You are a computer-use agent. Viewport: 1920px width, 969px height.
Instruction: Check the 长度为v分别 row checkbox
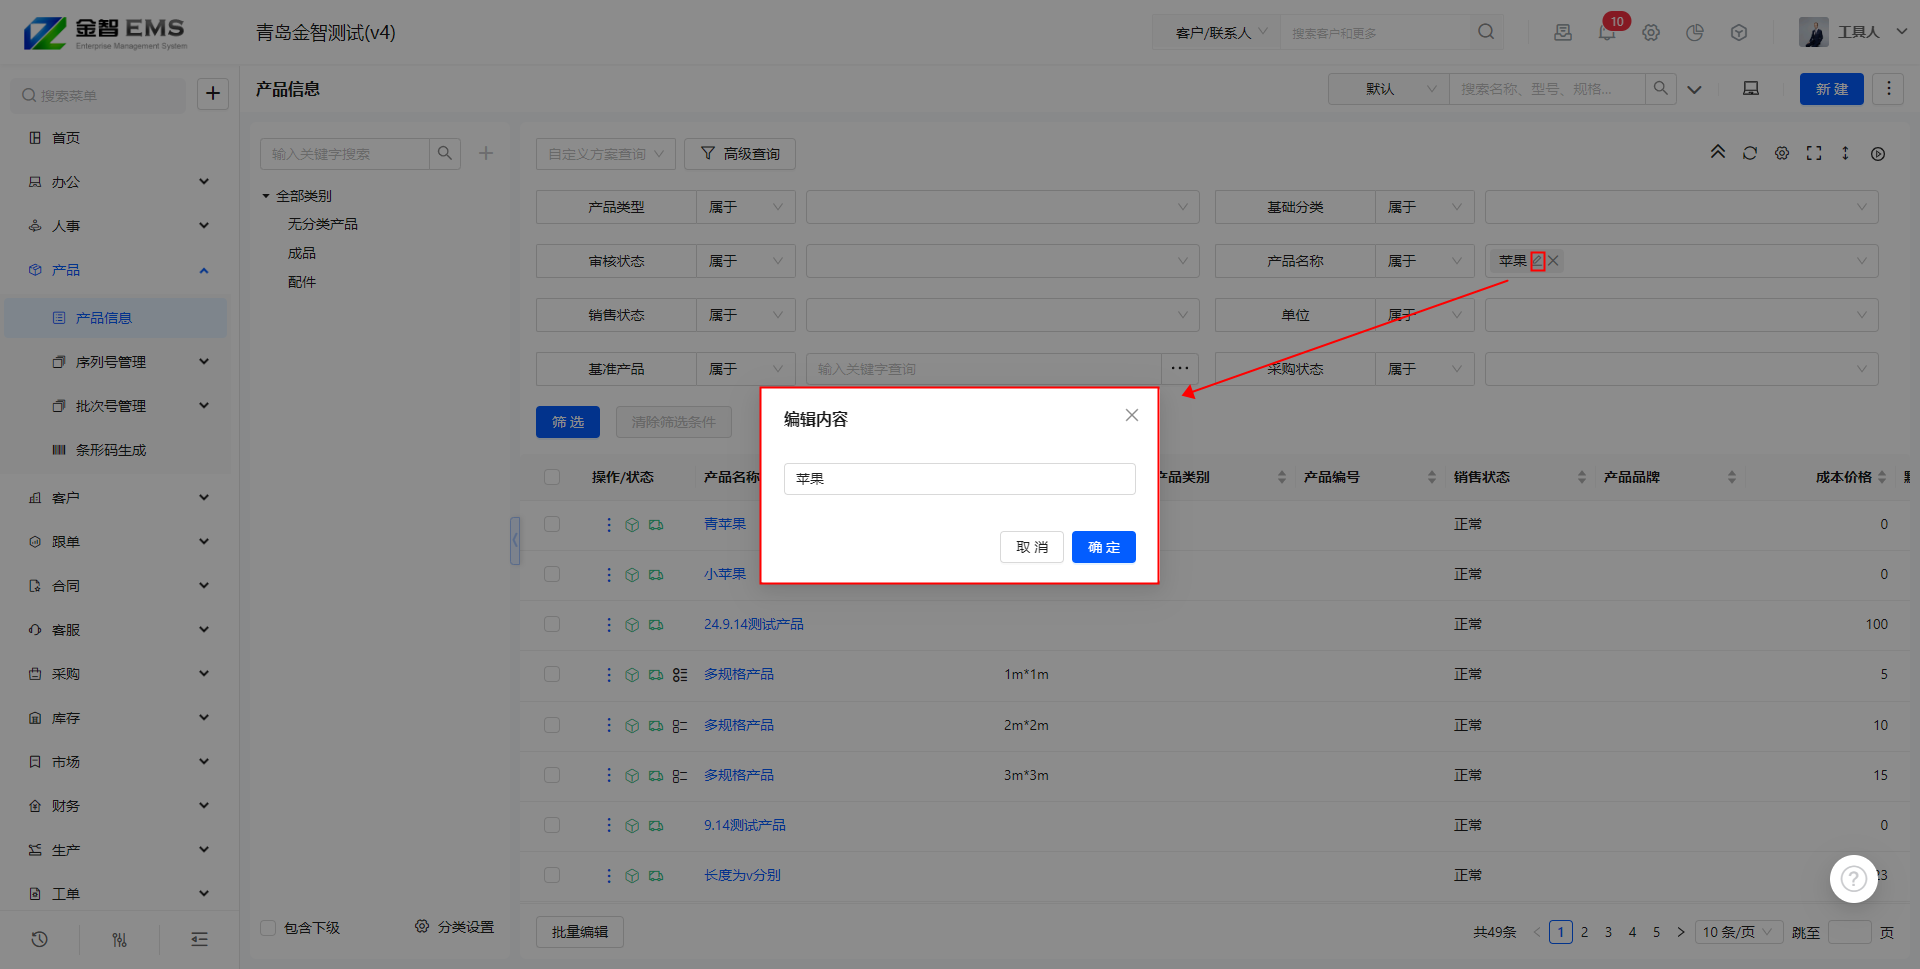pyautogui.click(x=552, y=875)
